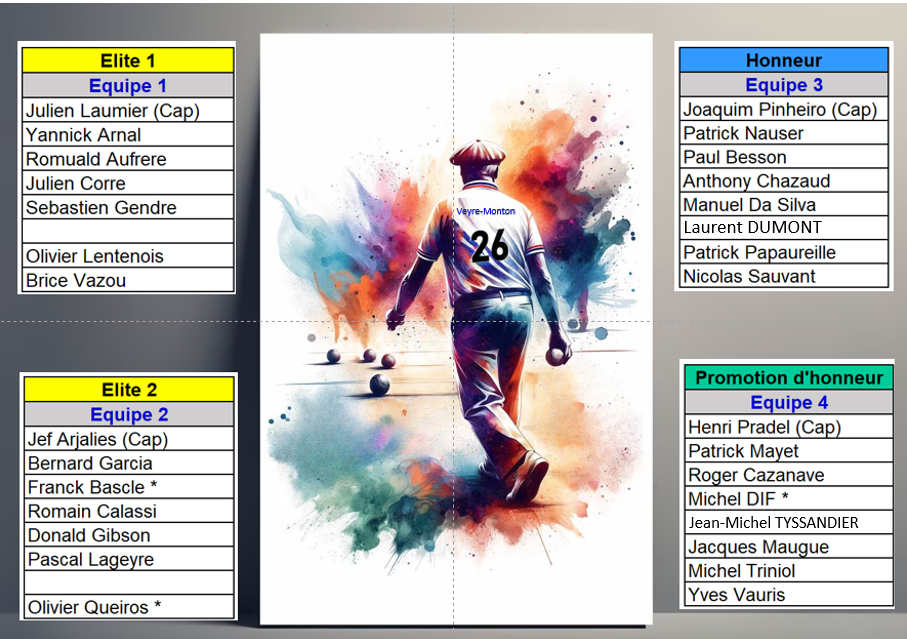907x639 pixels.
Task: Select Julien Laumier (Cap) cell
Action: tap(128, 110)
